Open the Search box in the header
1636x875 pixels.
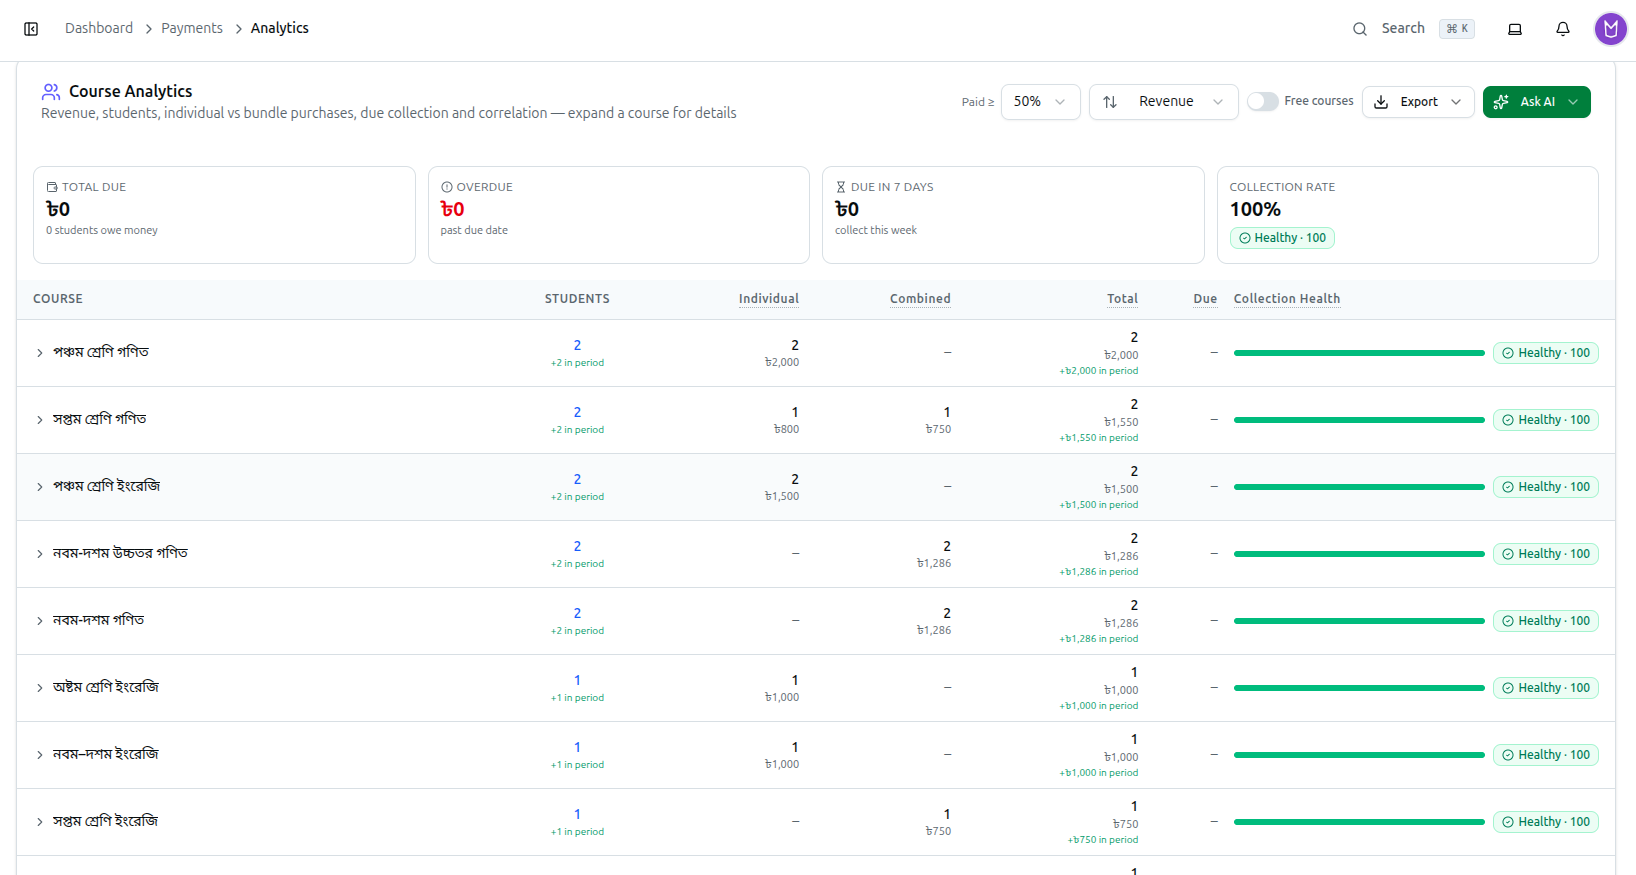1413,29
